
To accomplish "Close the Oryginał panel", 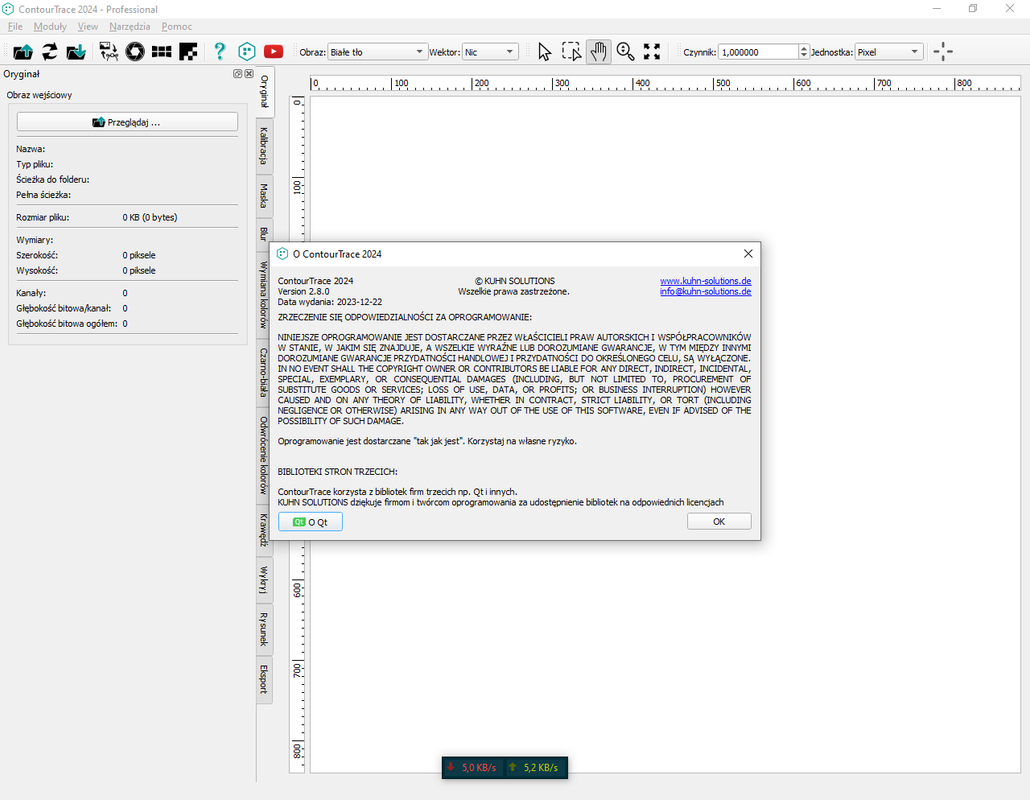I will pos(249,74).
